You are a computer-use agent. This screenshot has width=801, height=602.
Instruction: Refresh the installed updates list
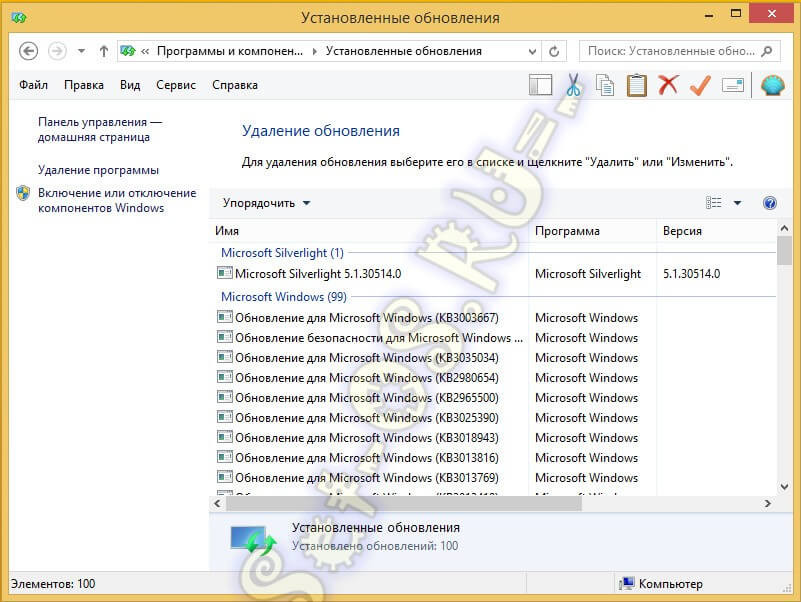point(554,51)
